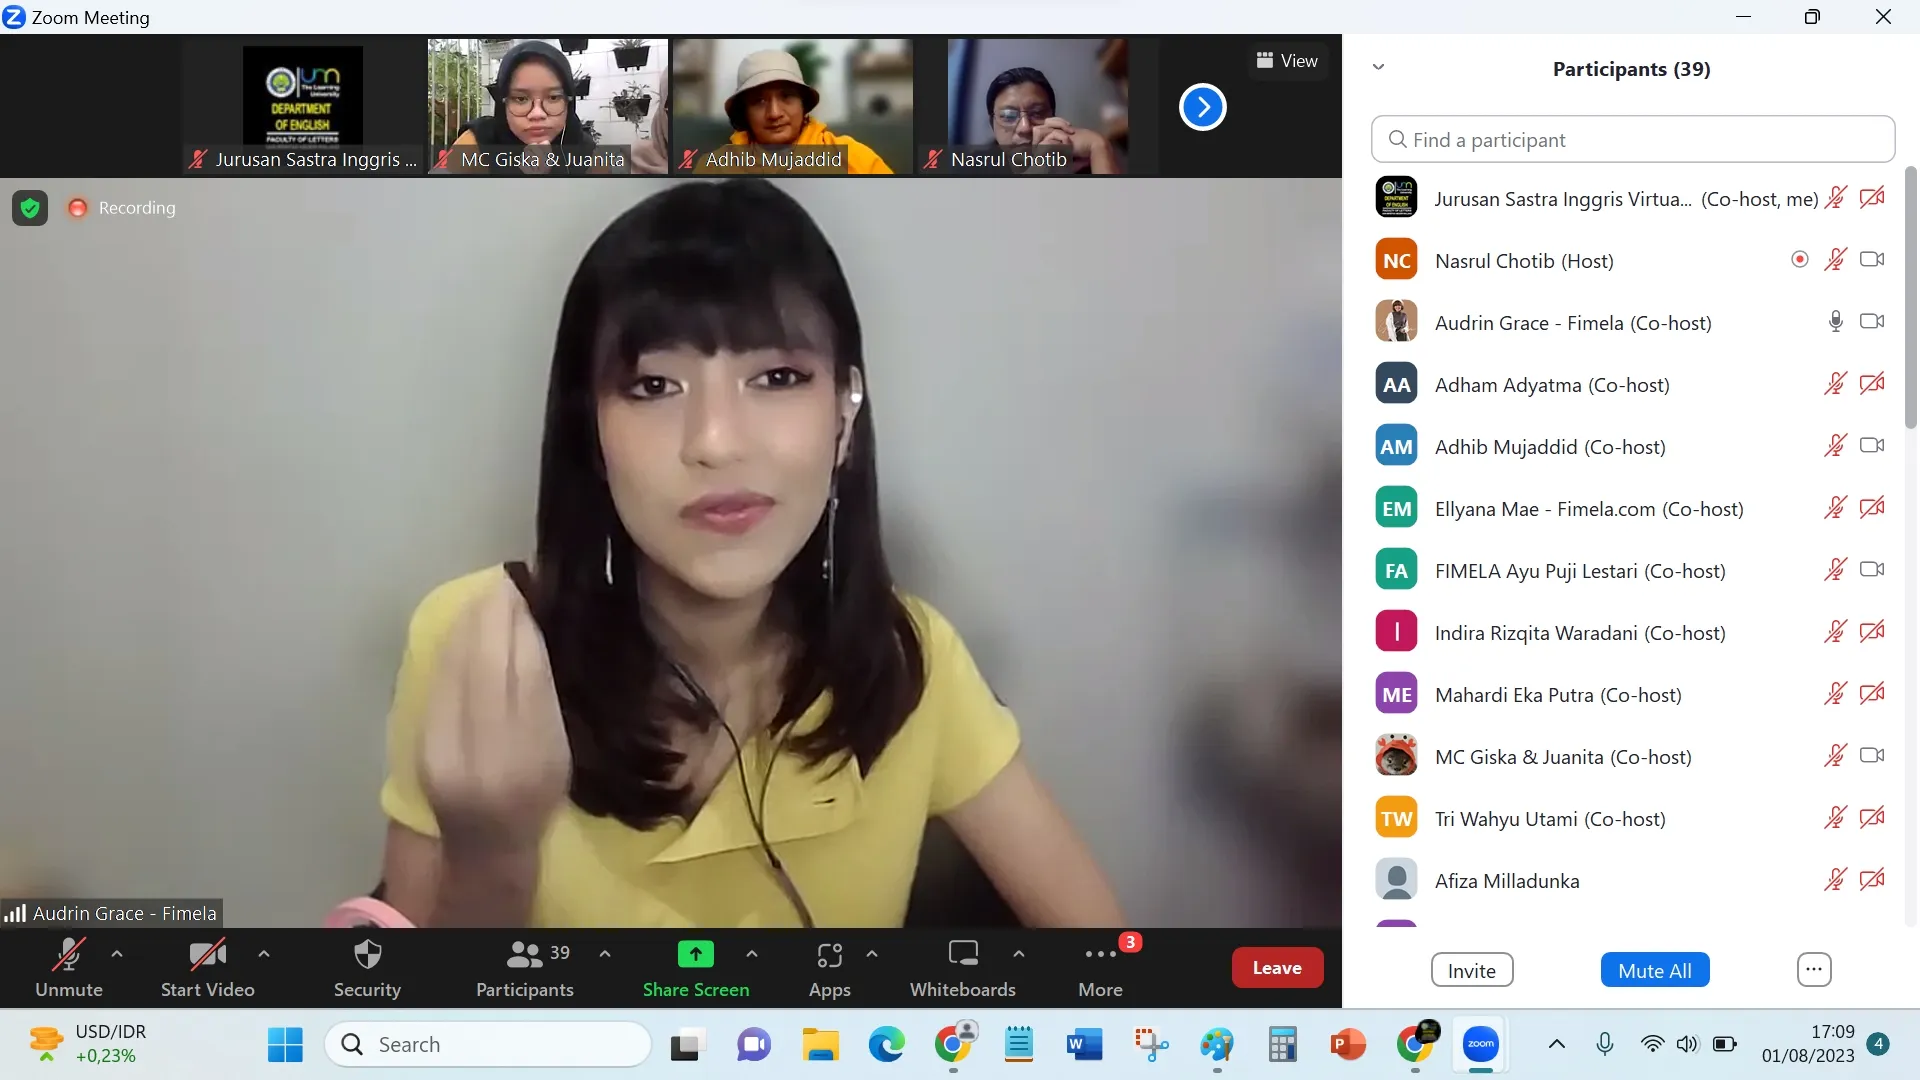
Task: Toggle mute for Adham Adyatma
Action: [x=1835, y=384]
